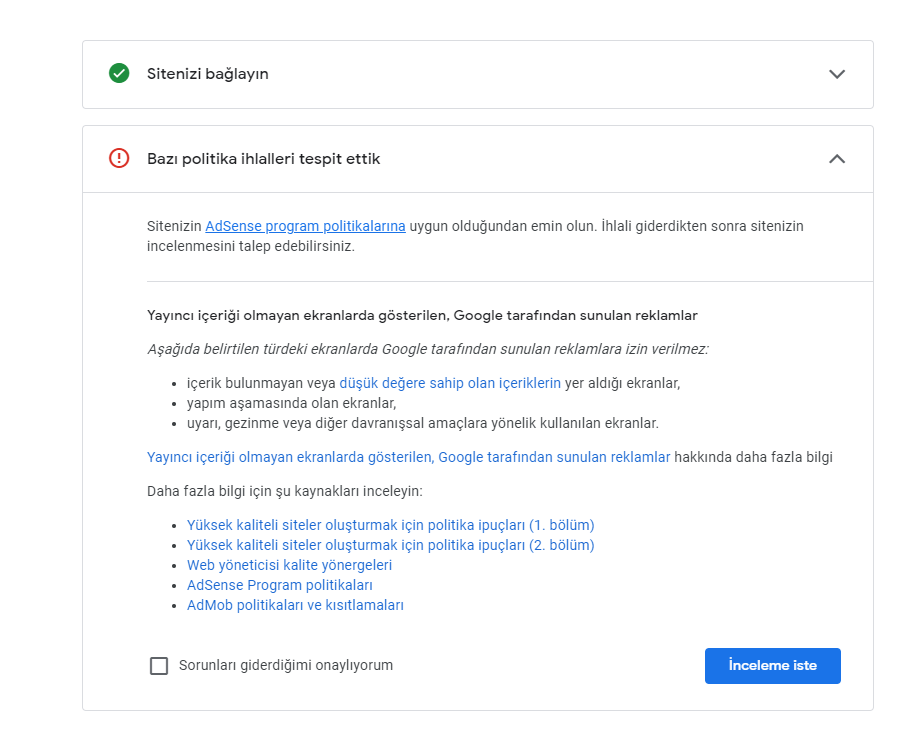Expand the Sitenizi bağlayın section chevron
Viewport: 913px width, 734px height.
pyautogui.click(x=837, y=74)
